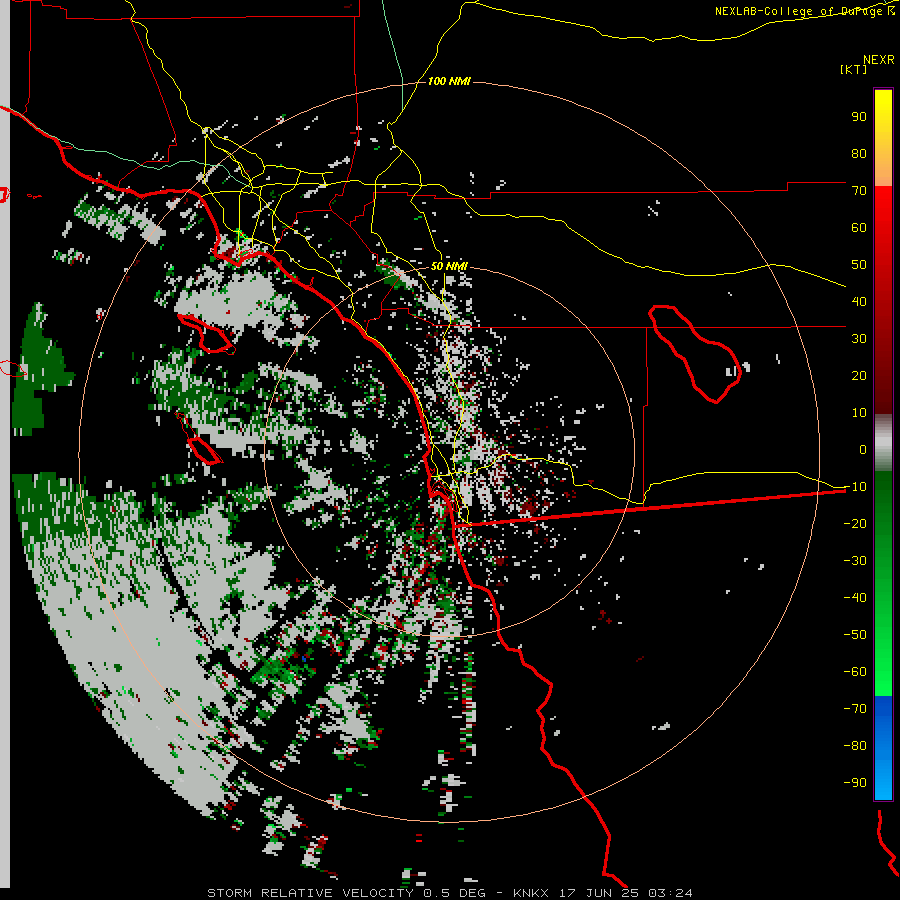This screenshot has height=900, width=900.
Task: Click the 0 value on velocity scale
Action: pyautogui.click(x=863, y=449)
